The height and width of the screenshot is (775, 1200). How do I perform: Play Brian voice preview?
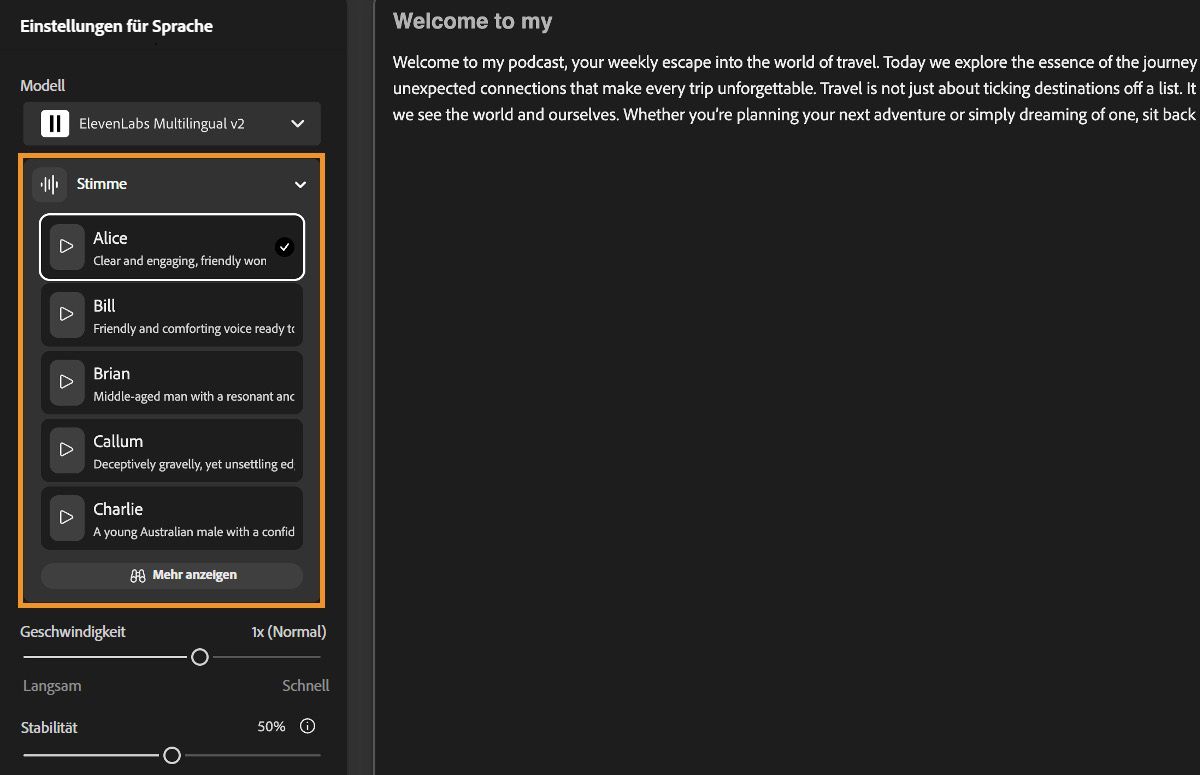click(x=67, y=382)
